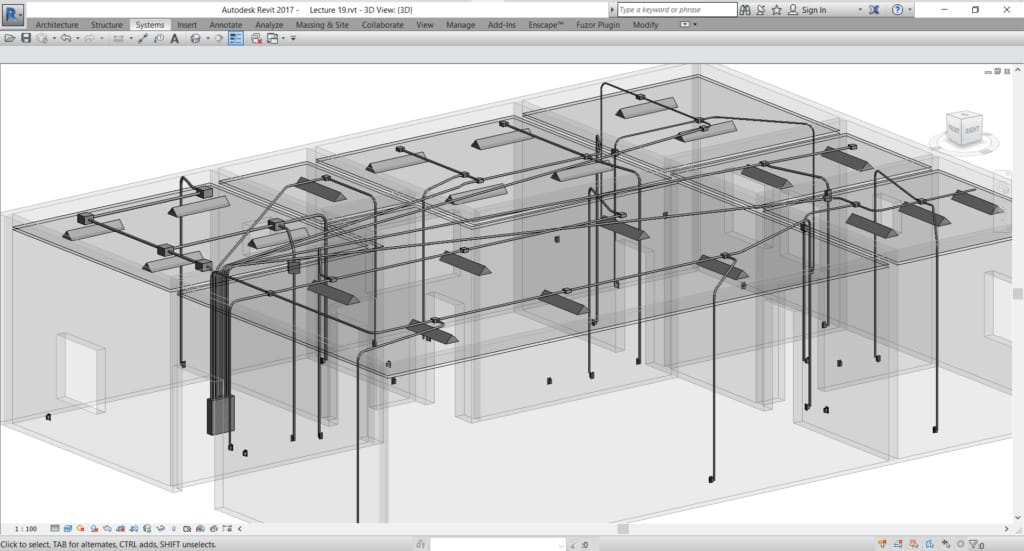Expand the Help dropdown arrow

coord(910,10)
